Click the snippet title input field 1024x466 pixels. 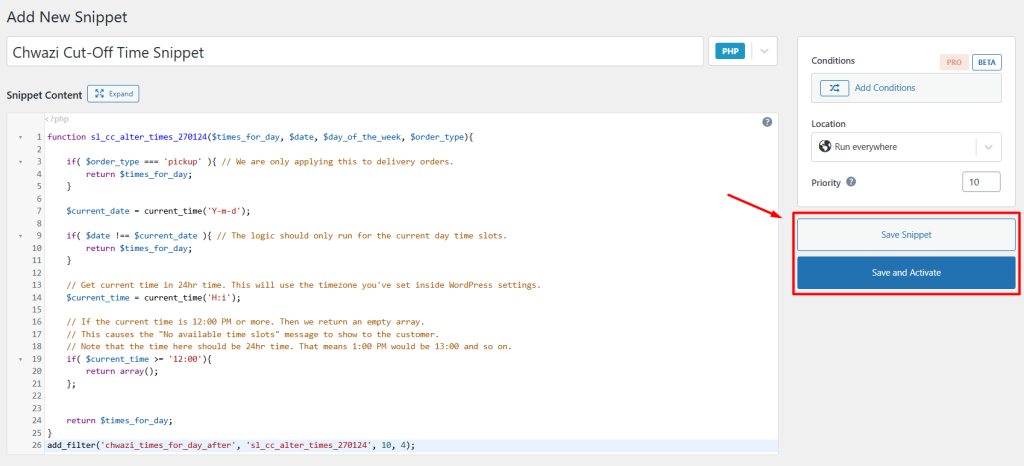pos(355,52)
